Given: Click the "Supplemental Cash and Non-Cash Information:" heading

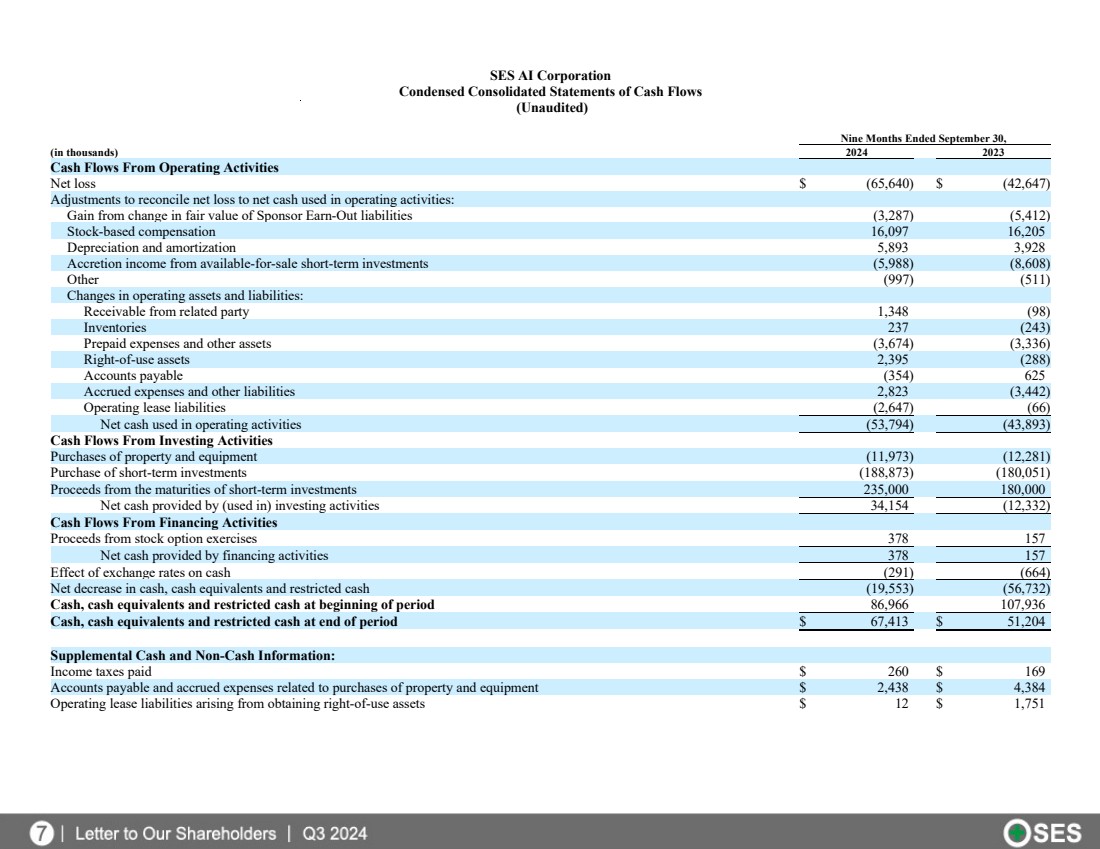Looking at the screenshot, I should point(192,656).
